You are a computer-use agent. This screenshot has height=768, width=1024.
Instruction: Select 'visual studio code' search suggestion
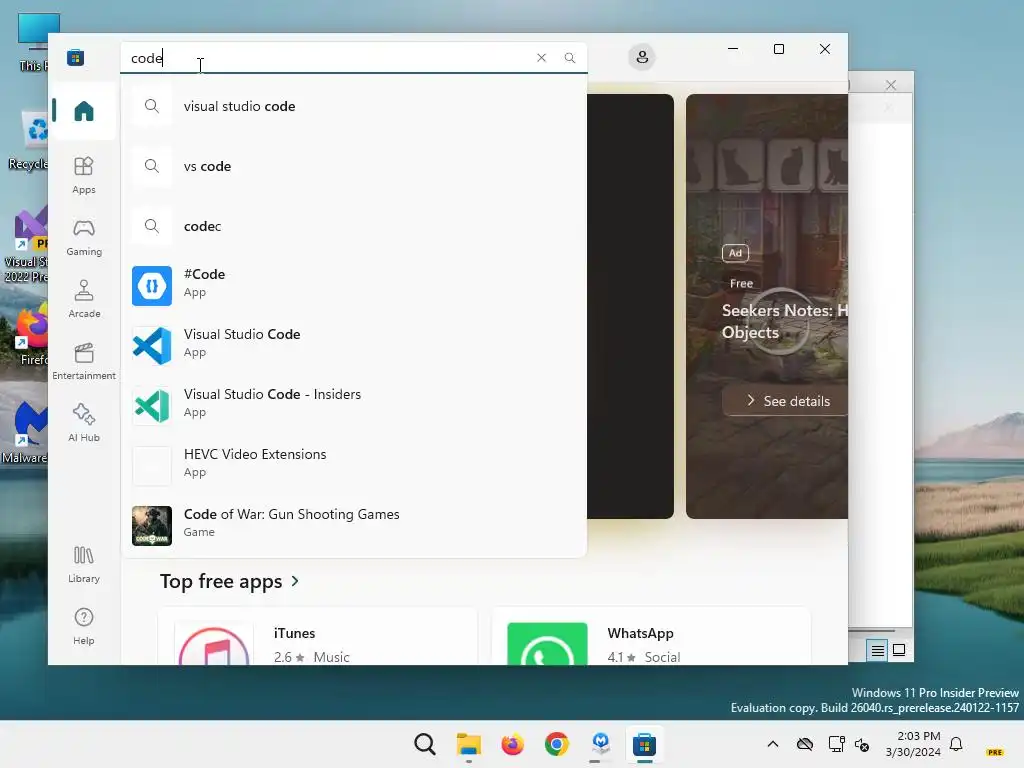pyautogui.click(x=354, y=106)
